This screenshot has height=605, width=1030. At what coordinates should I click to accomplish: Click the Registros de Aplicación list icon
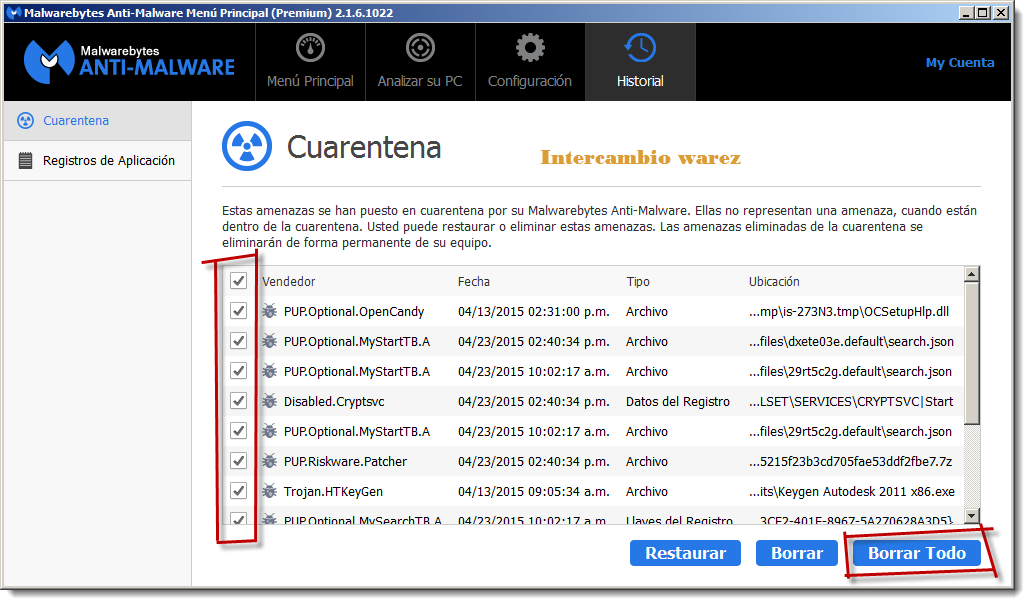pyautogui.click(x=26, y=160)
